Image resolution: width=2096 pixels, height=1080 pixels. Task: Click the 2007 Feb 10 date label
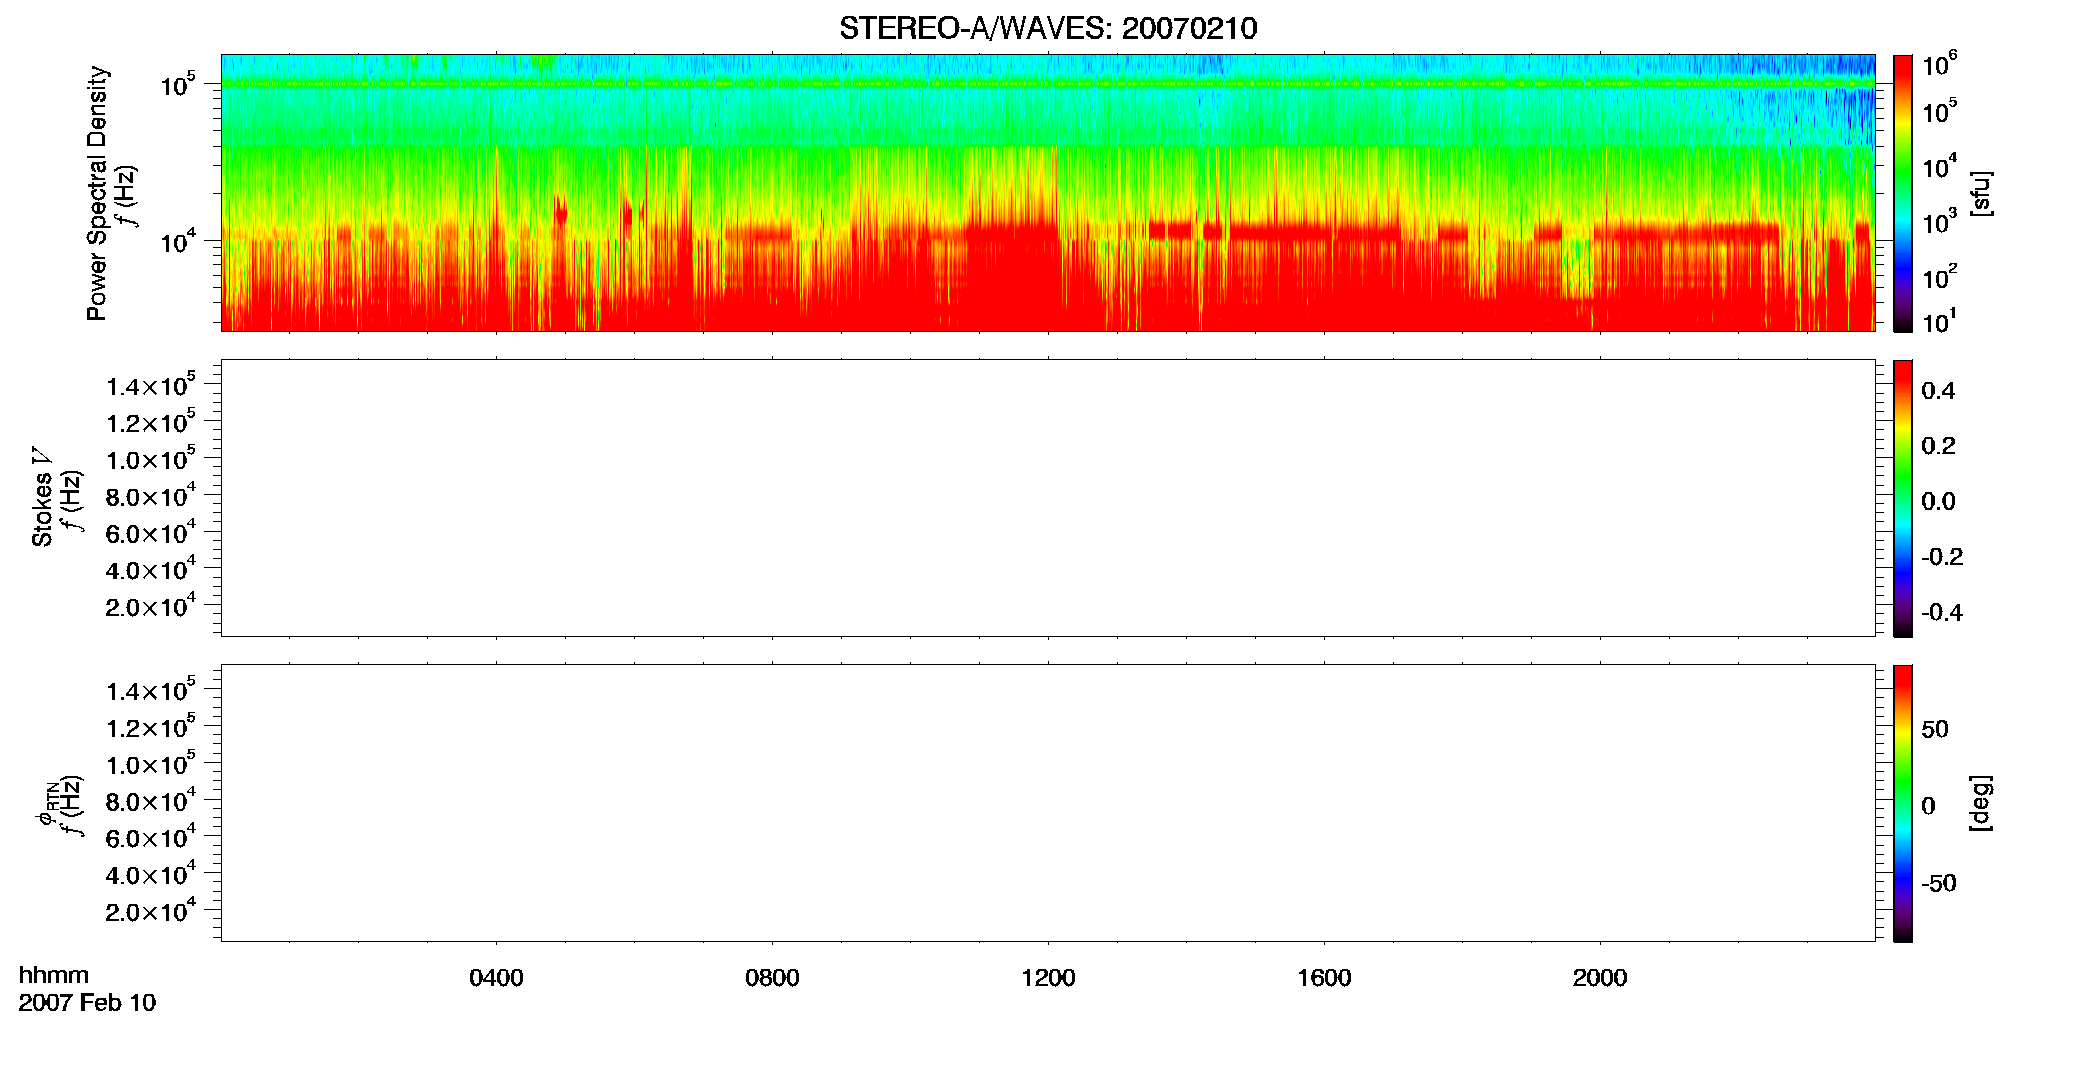click(x=87, y=1003)
